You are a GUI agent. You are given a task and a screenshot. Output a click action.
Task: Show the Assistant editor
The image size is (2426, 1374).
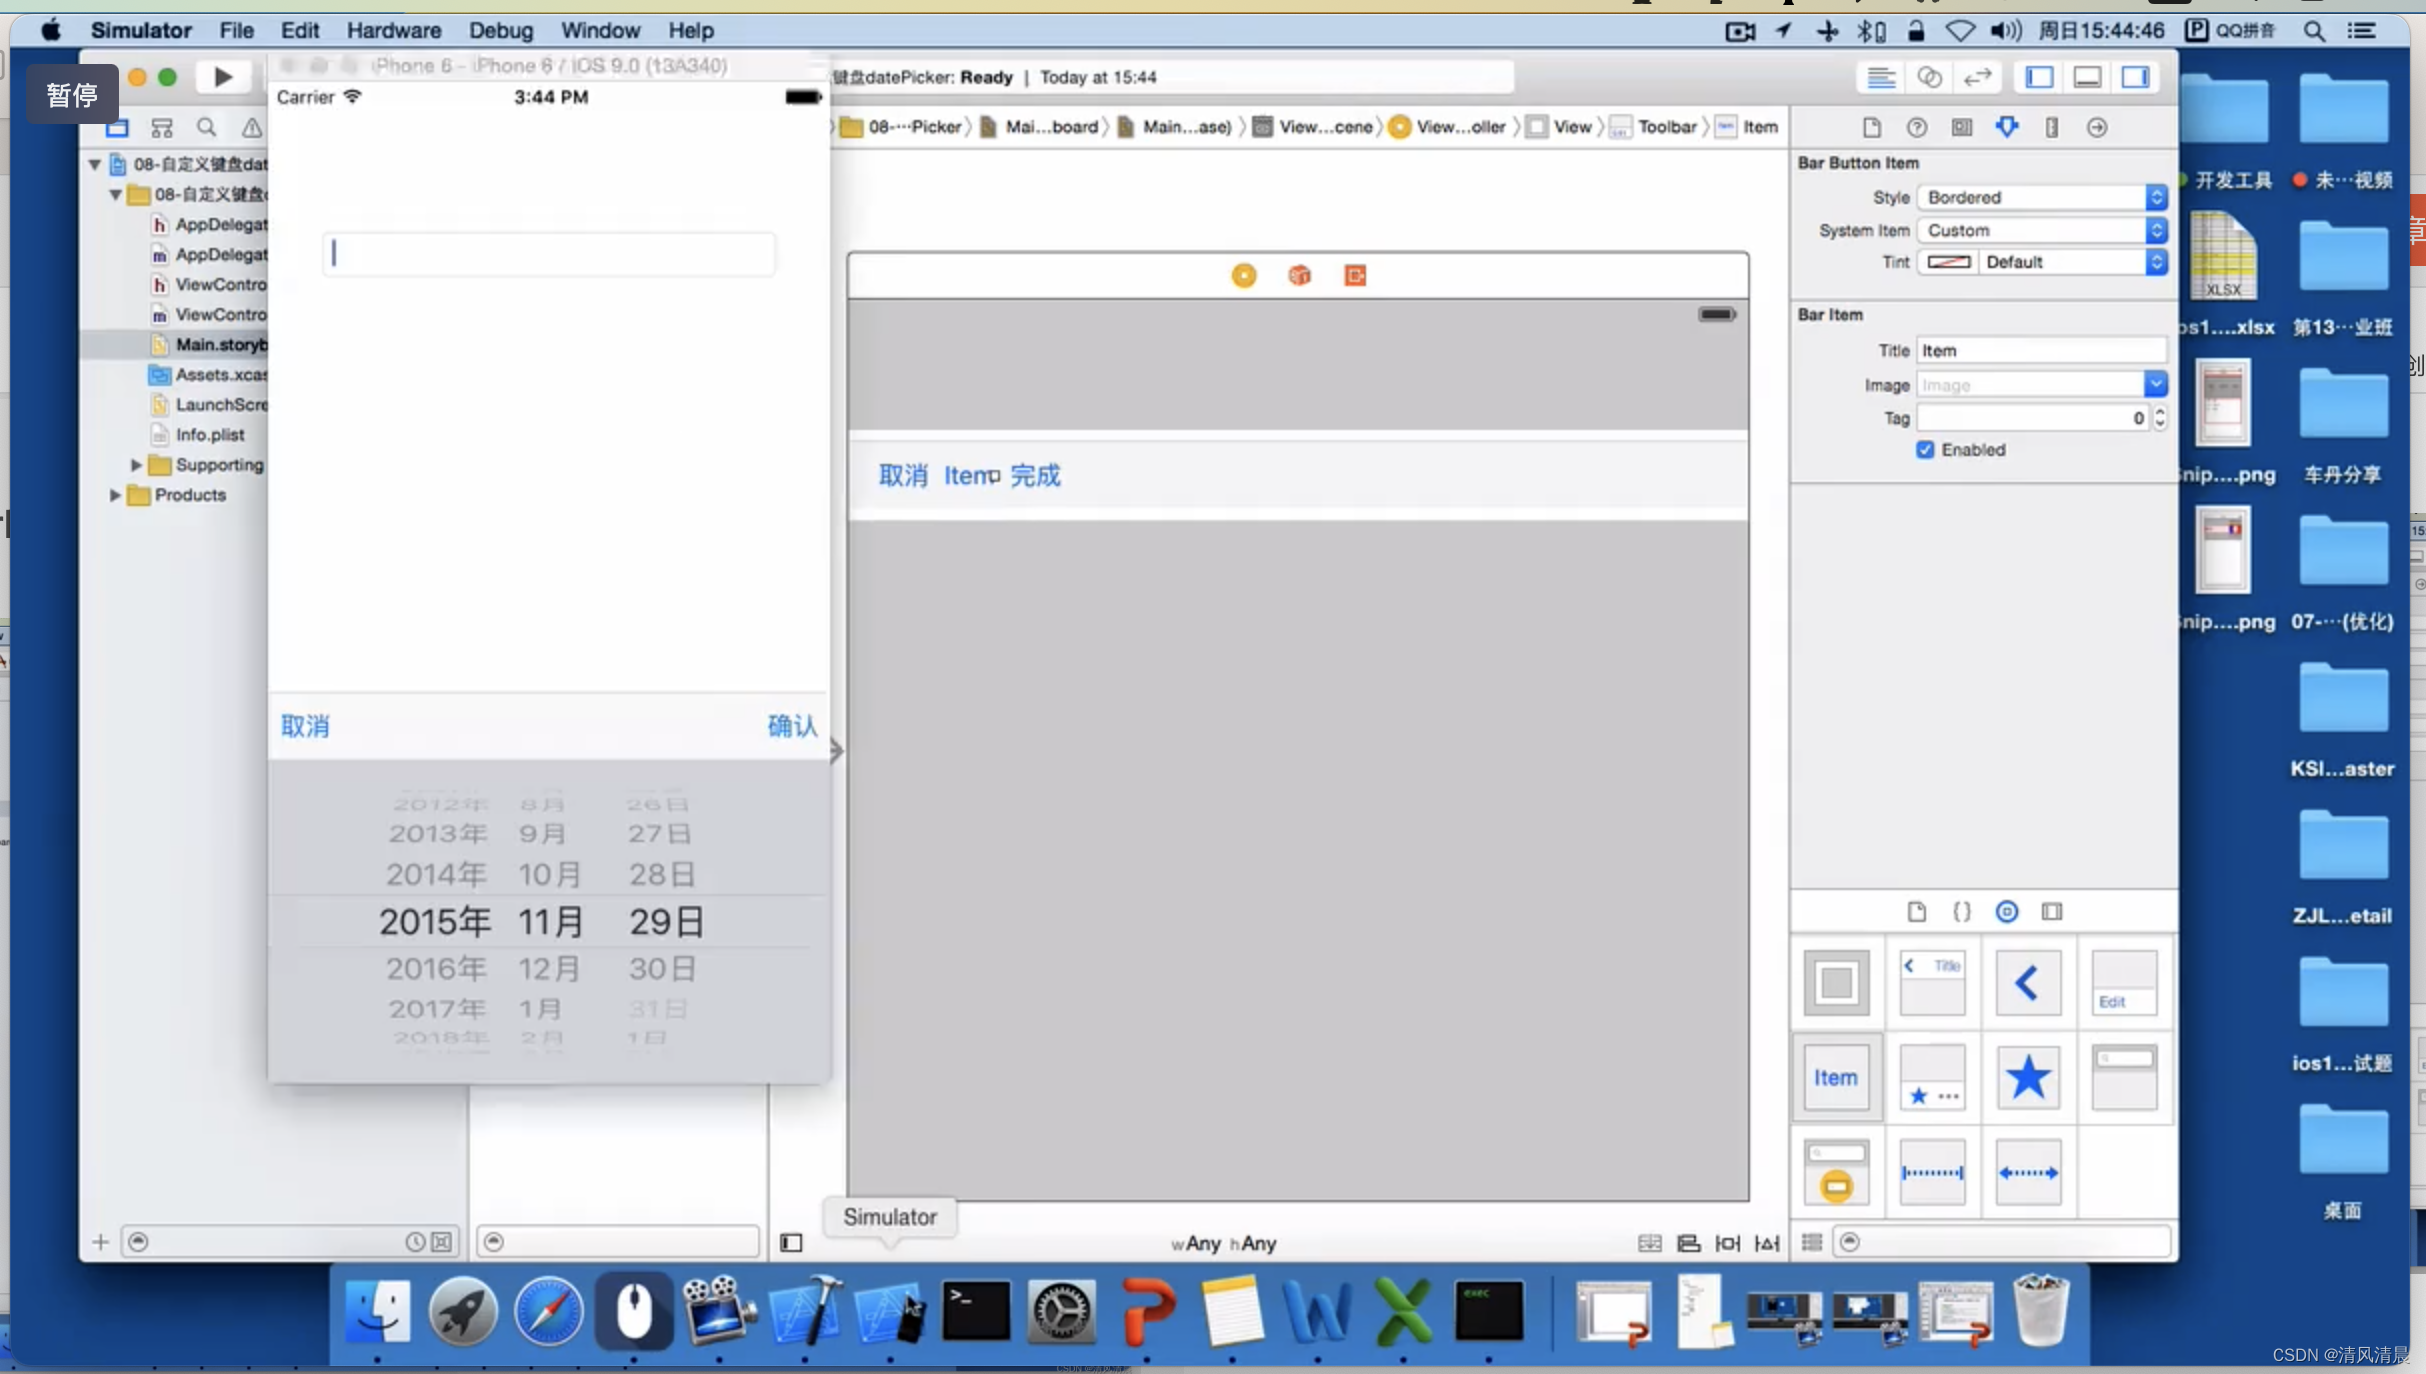[1929, 77]
